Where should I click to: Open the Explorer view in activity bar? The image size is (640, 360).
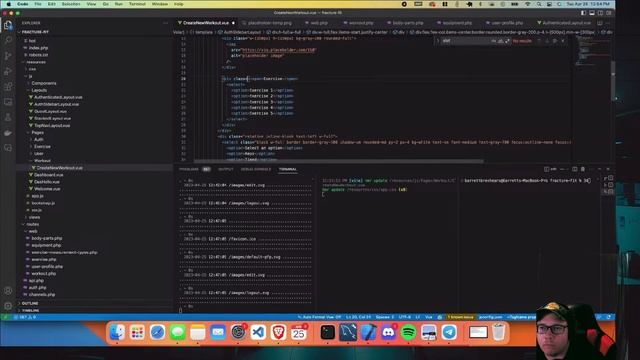click(x=8, y=25)
